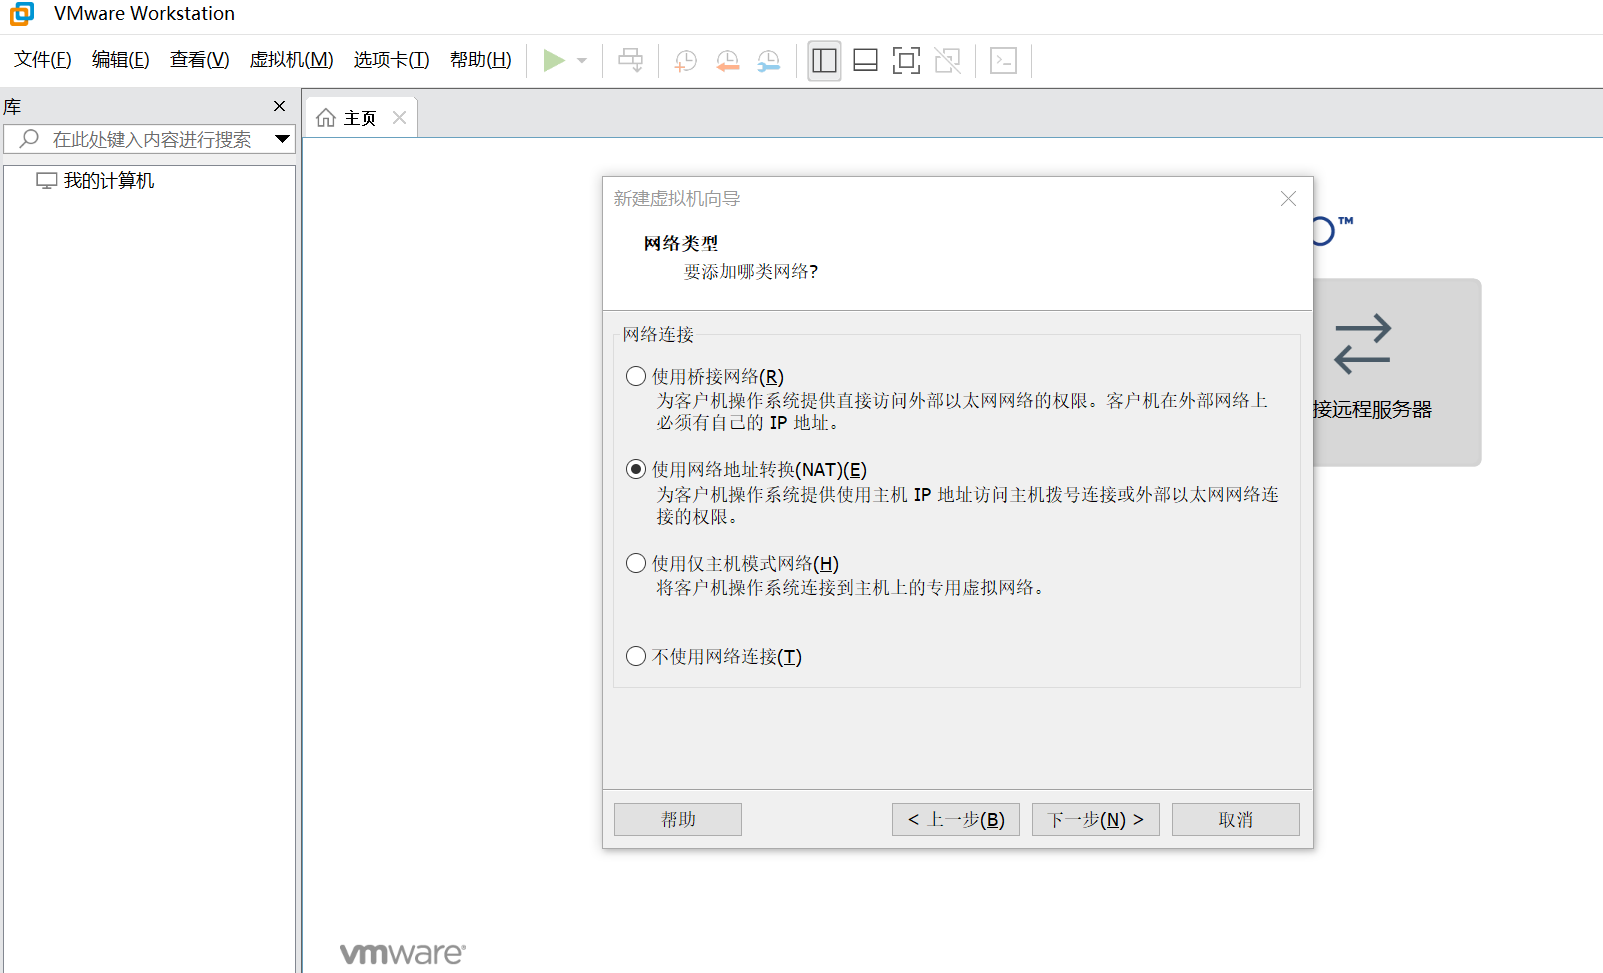The height and width of the screenshot is (973, 1603).
Task: Open the 虚拟机(M) menu
Action: [291, 60]
